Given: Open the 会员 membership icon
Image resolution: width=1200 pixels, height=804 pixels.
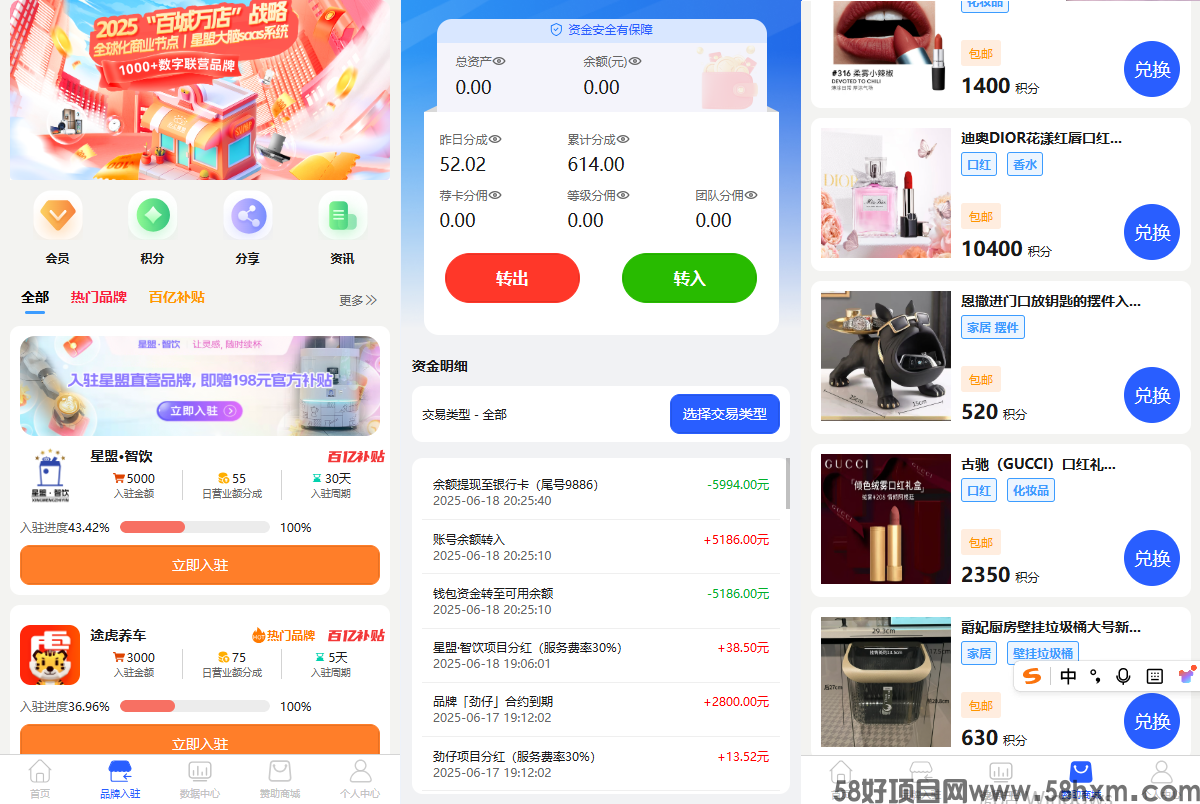Looking at the screenshot, I should 58,215.
